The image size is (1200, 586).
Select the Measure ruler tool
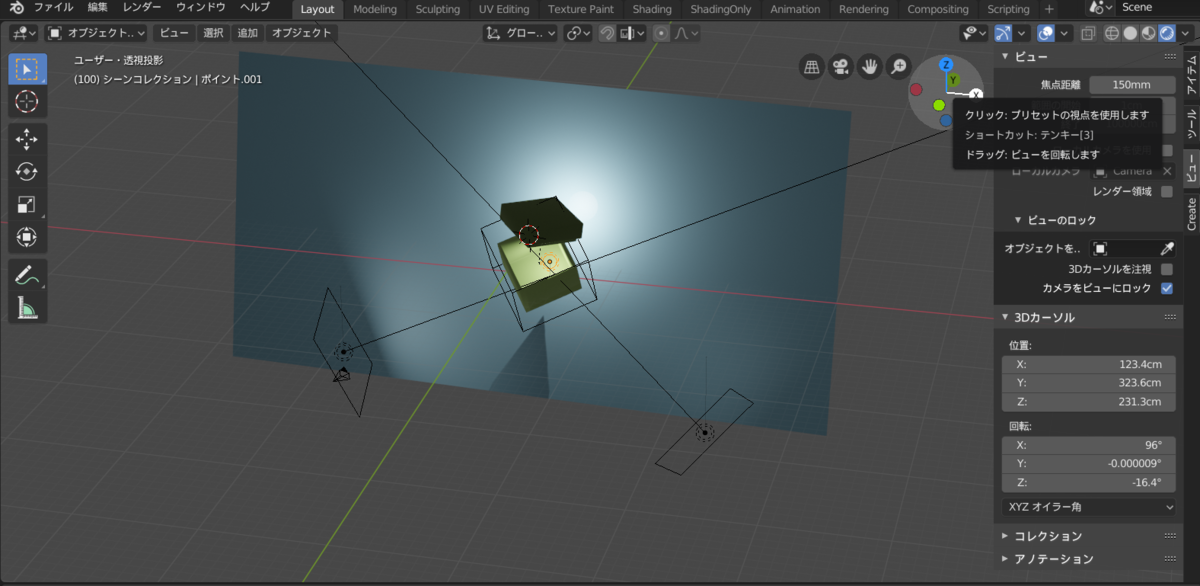coord(27,308)
